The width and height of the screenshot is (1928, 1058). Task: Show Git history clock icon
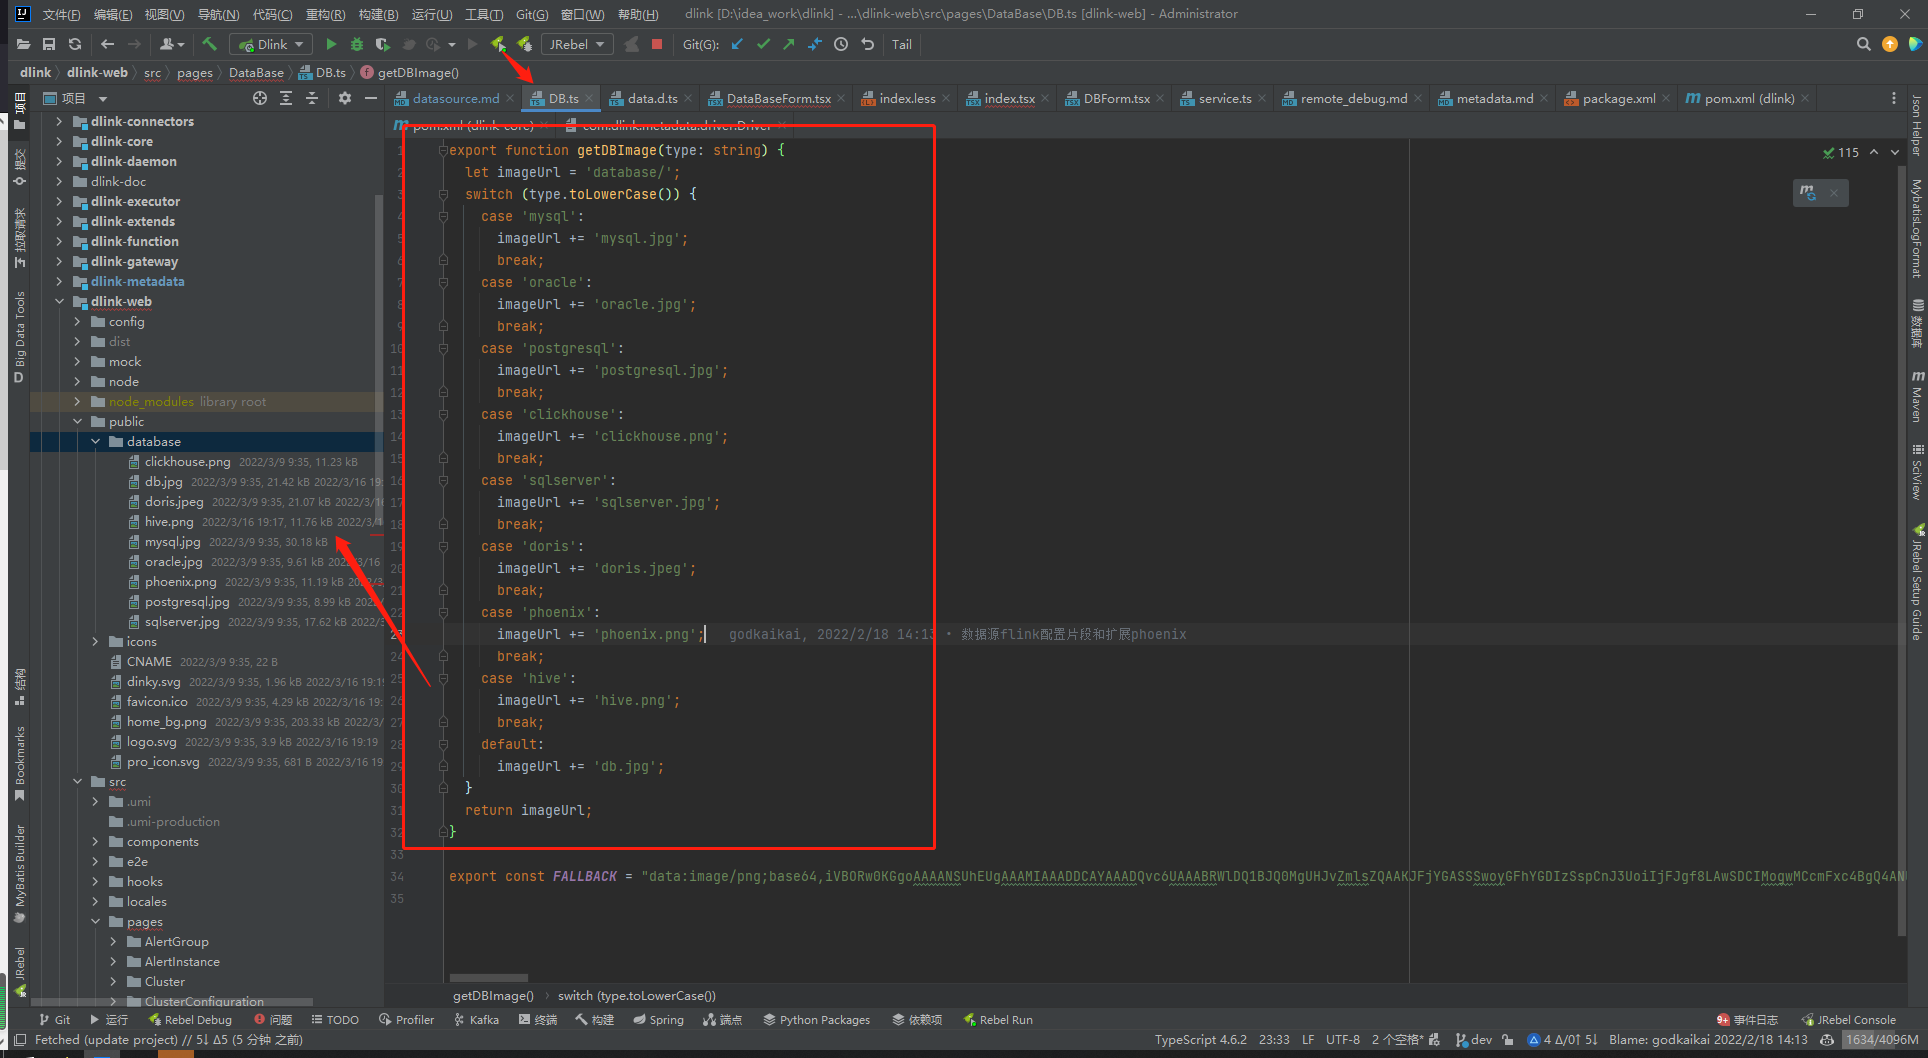coord(841,44)
